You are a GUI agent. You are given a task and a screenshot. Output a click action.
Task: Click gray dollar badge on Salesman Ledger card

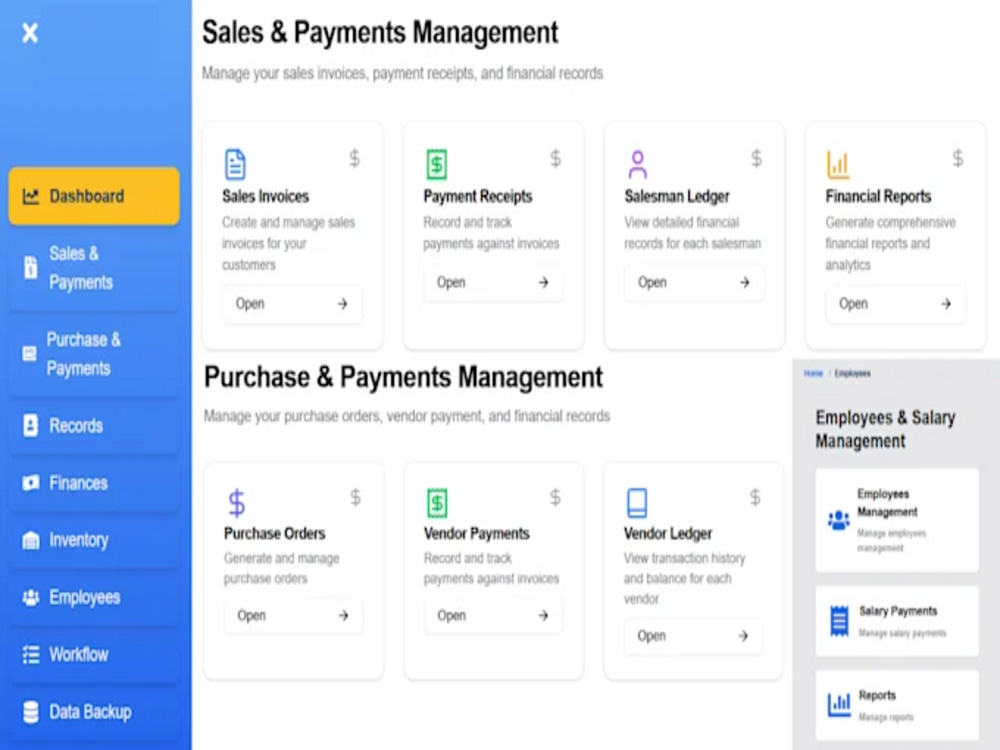pos(756,158)
